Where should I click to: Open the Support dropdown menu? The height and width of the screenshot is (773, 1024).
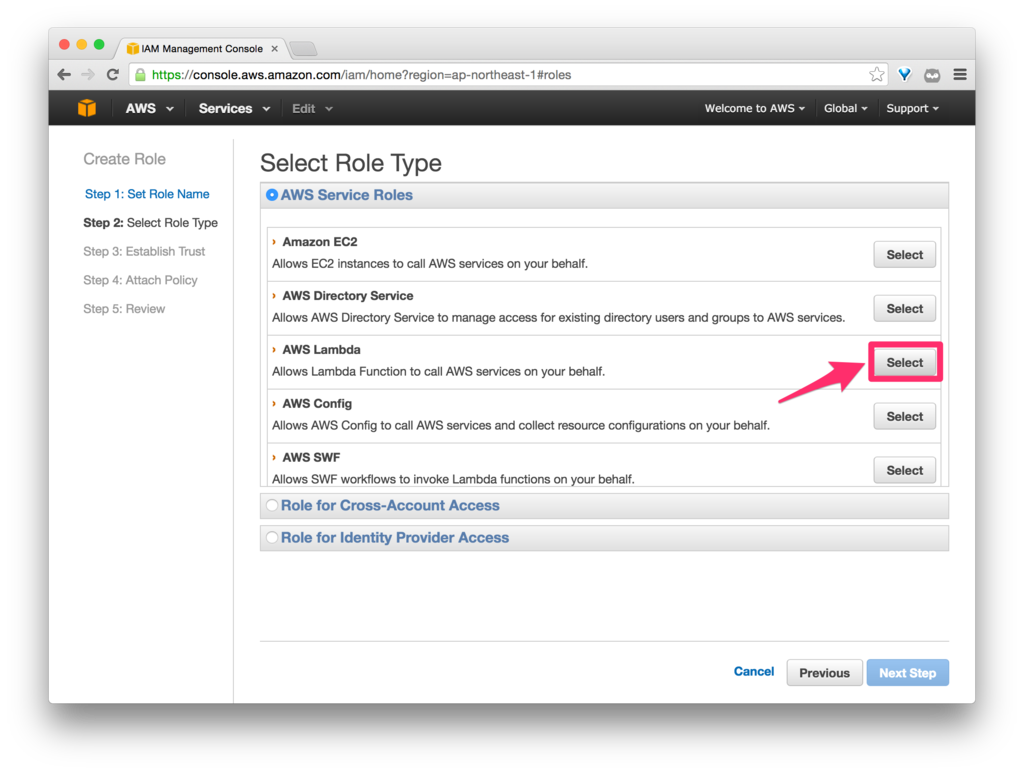click(x=912, y=108)
